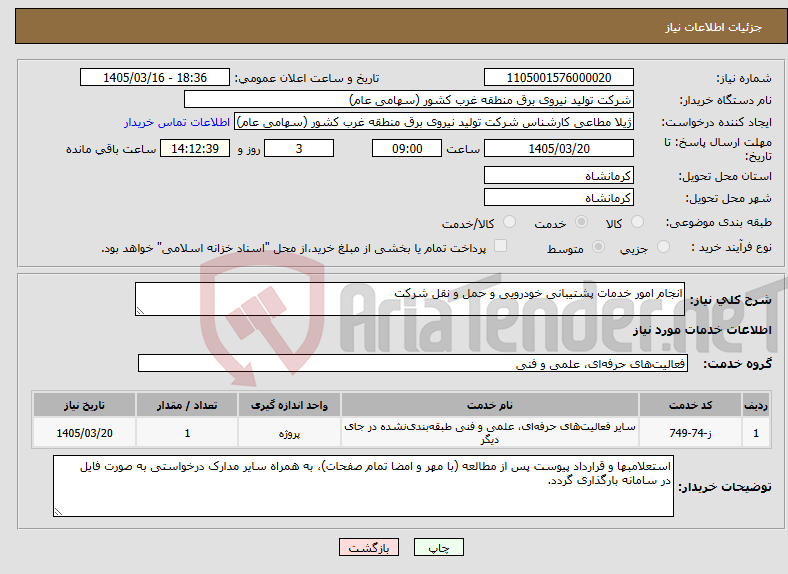Screen dimensions: 788x574
Task: Click the delivery province field کرمانشاه
Action: 558,175
